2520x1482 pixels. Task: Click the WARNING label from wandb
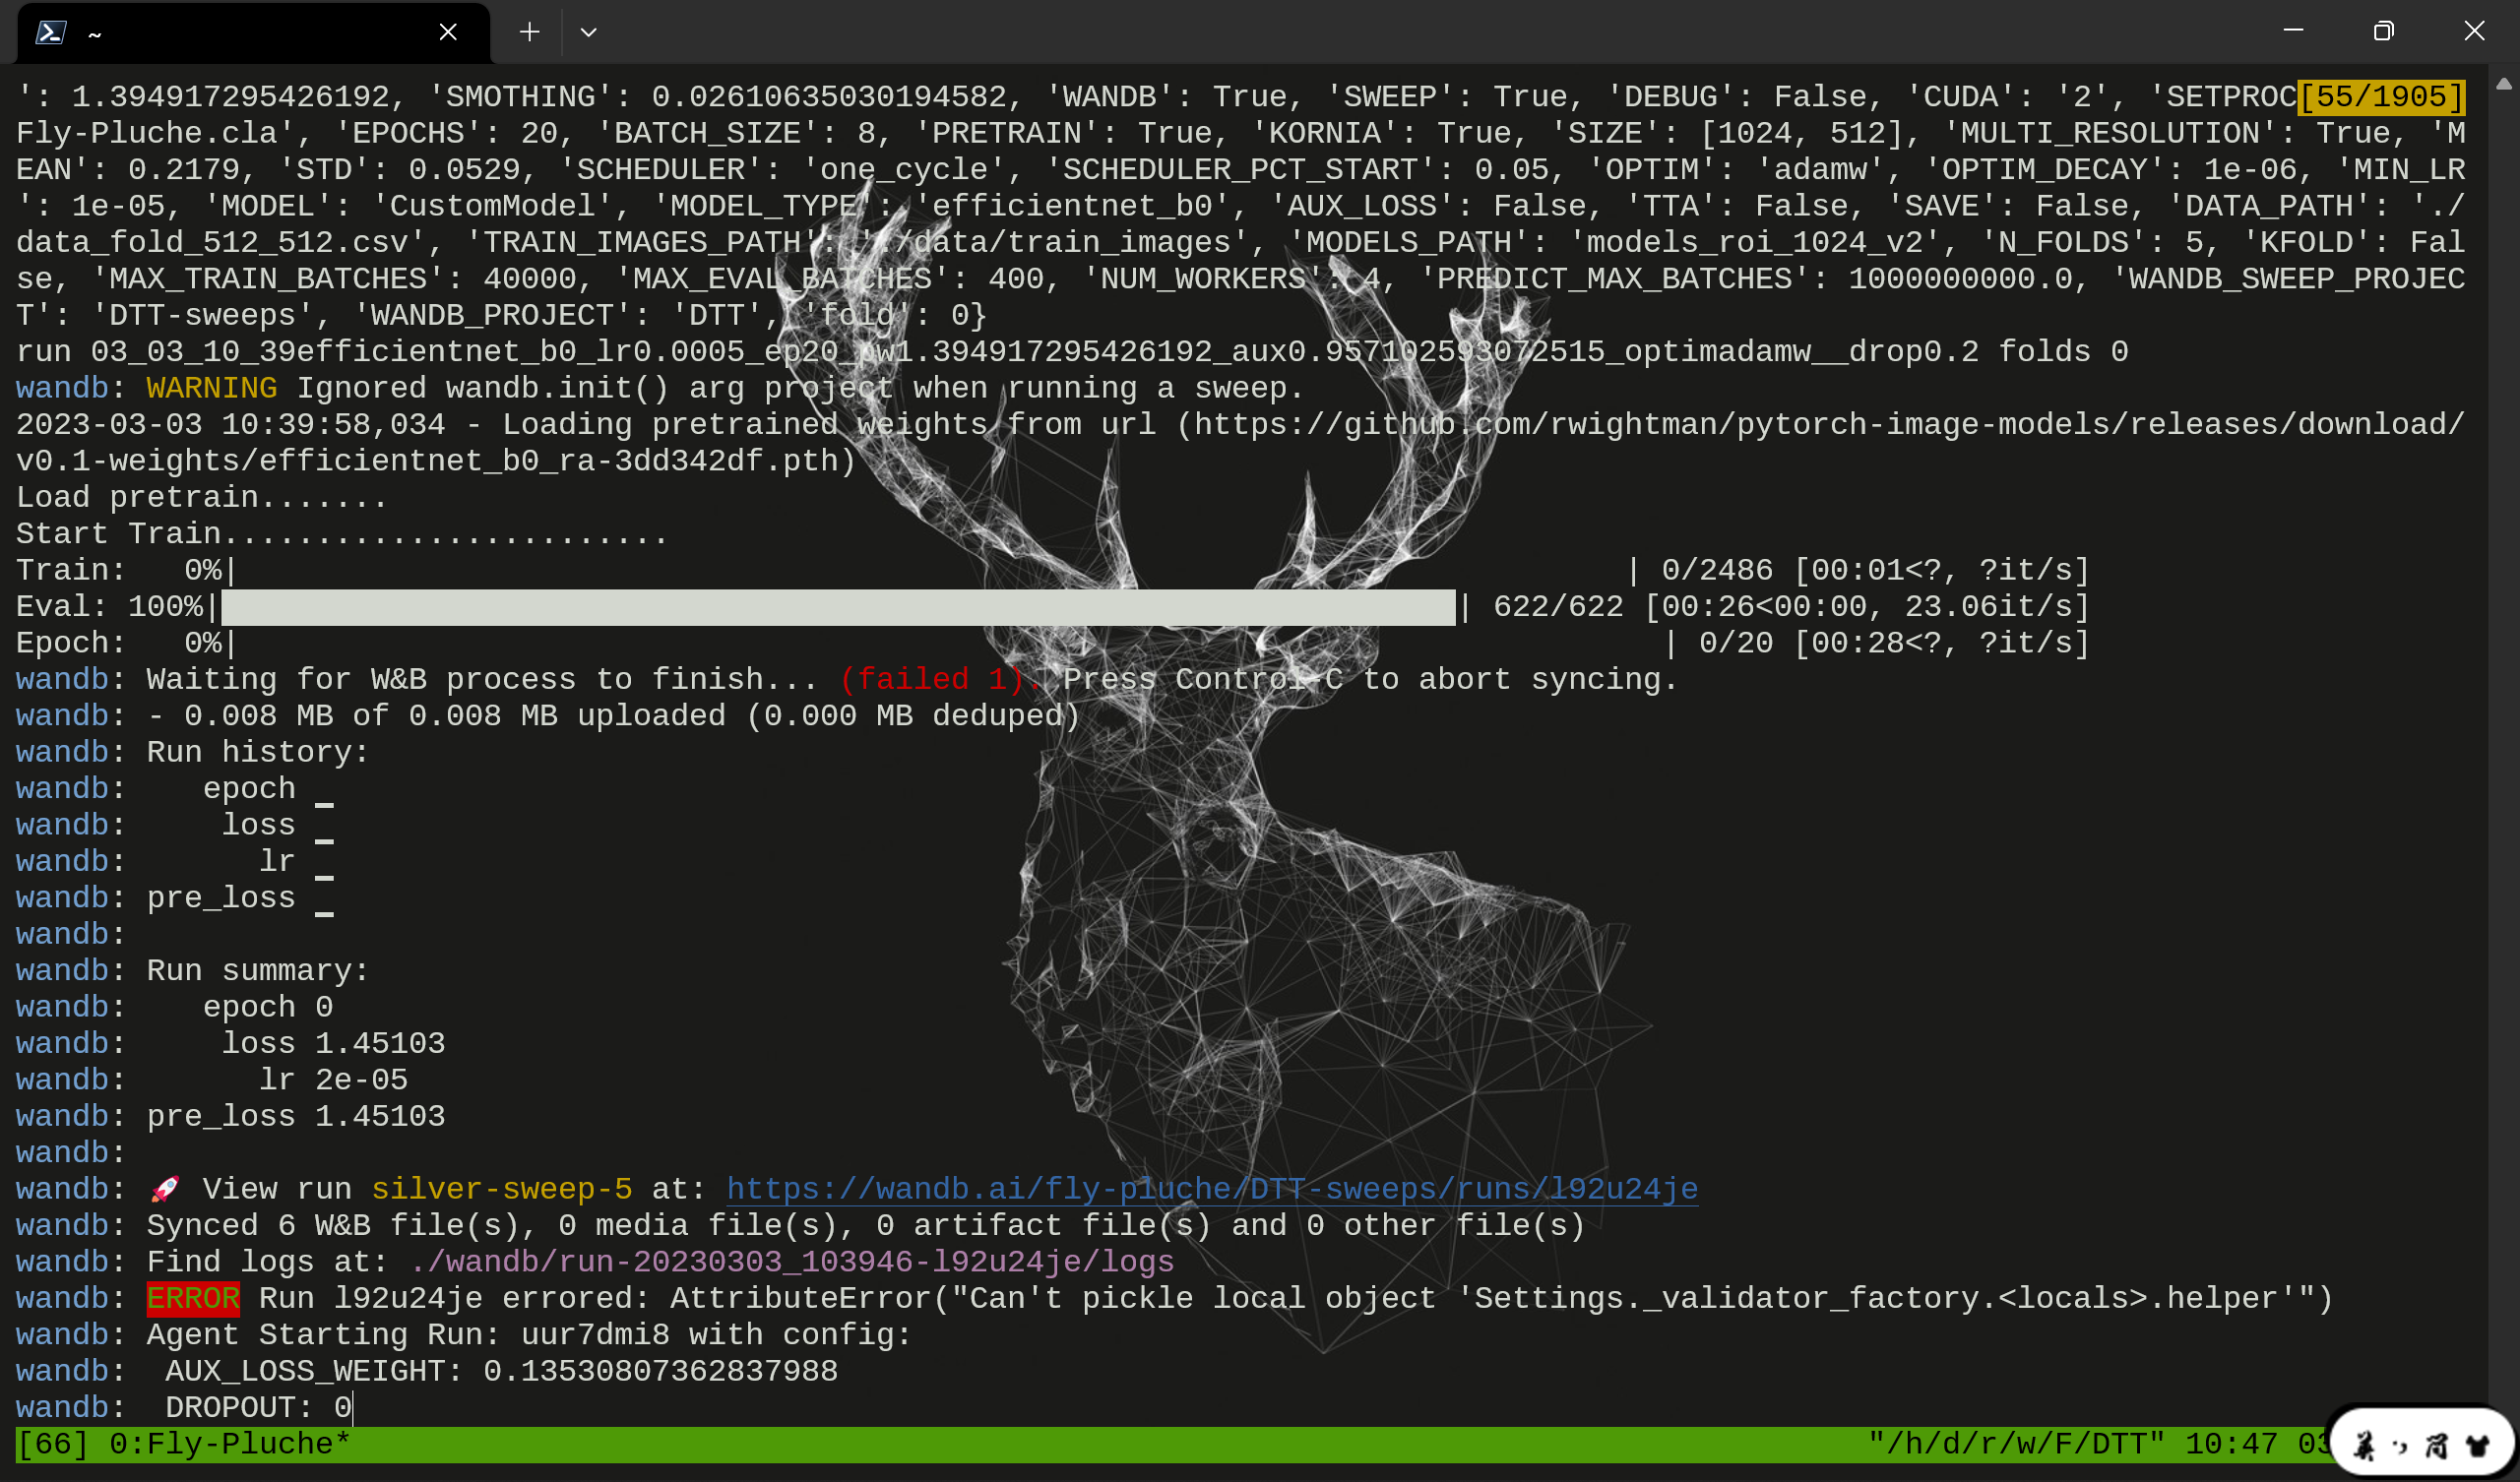211,387
